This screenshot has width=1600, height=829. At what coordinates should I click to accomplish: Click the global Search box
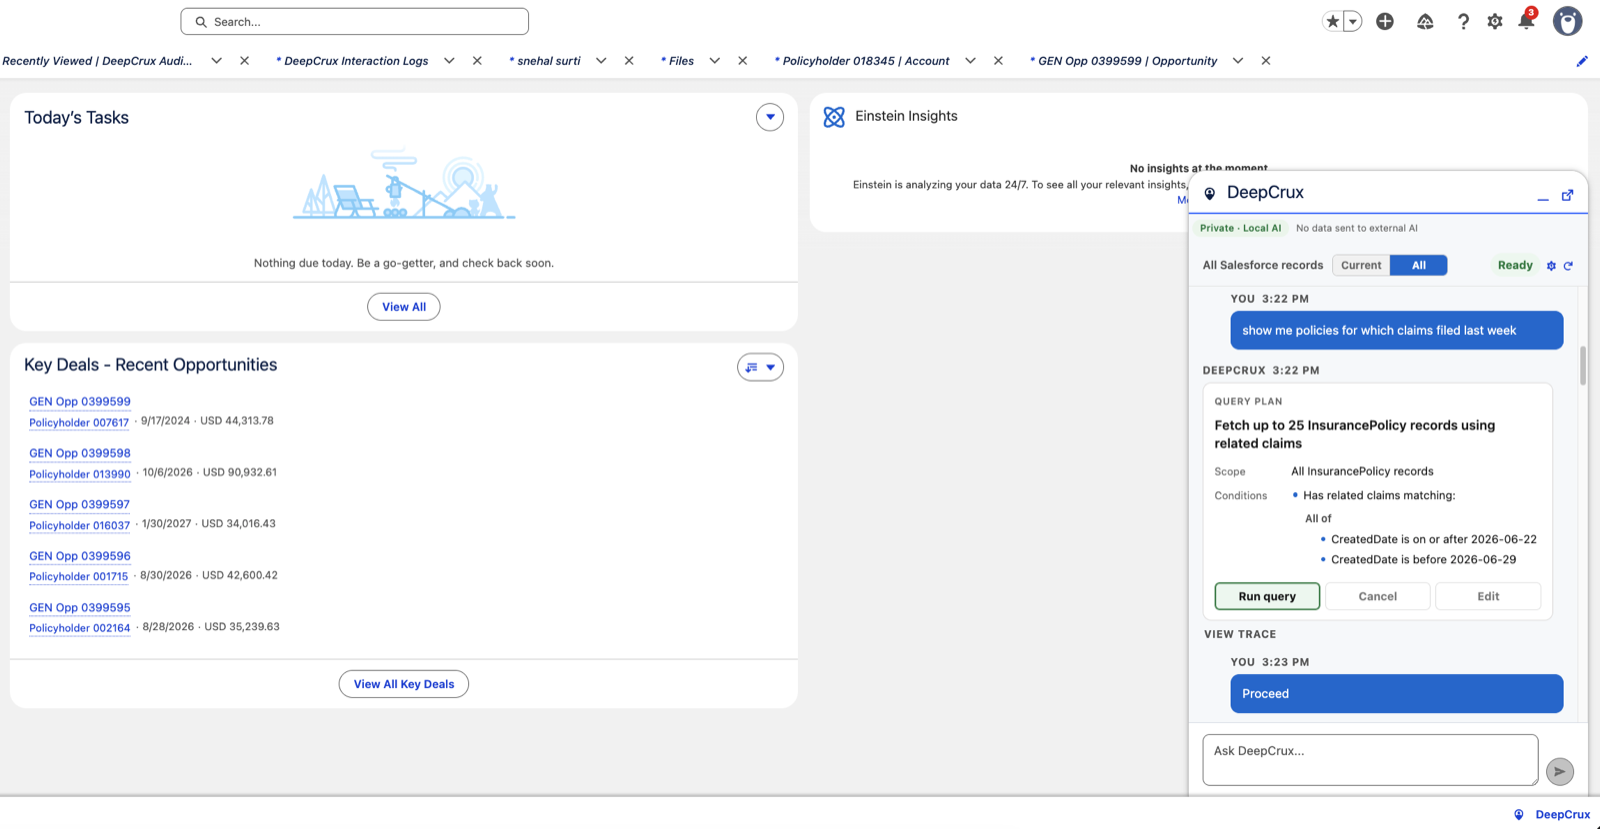pyautogui.click(x=355, y=21)
